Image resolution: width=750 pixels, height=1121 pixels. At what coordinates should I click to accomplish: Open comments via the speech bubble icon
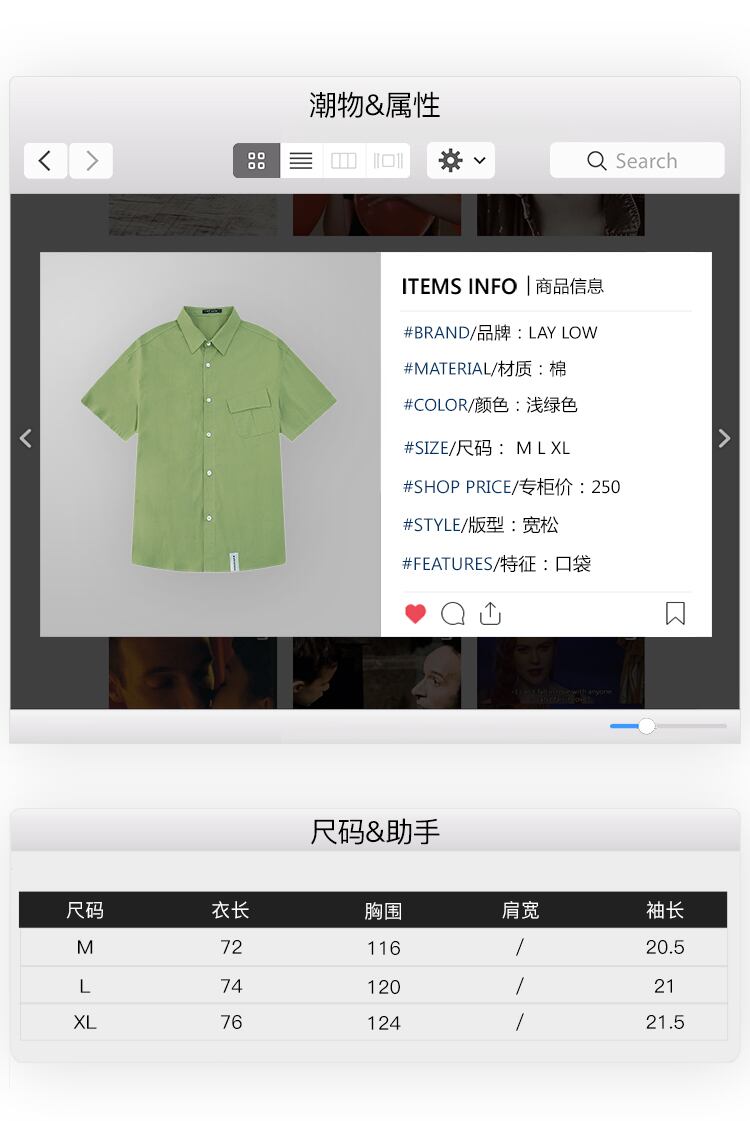point(453,613)
